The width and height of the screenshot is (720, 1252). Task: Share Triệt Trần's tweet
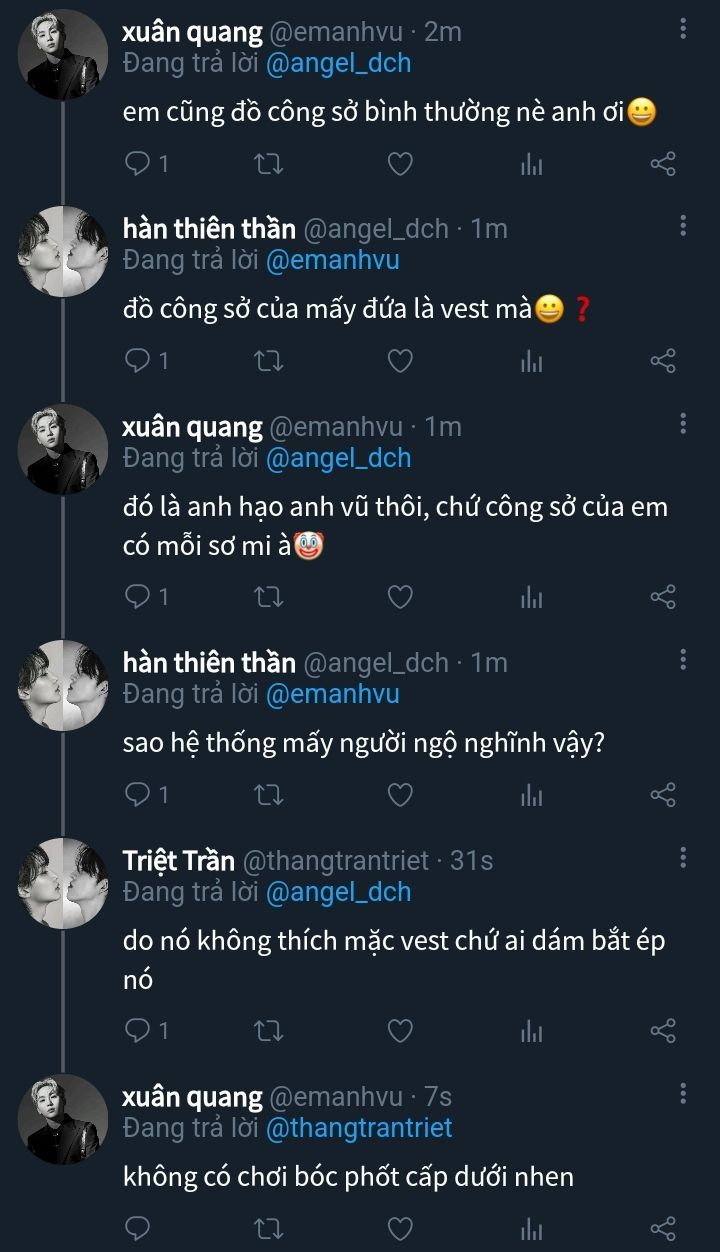[x=663, y=1029]
